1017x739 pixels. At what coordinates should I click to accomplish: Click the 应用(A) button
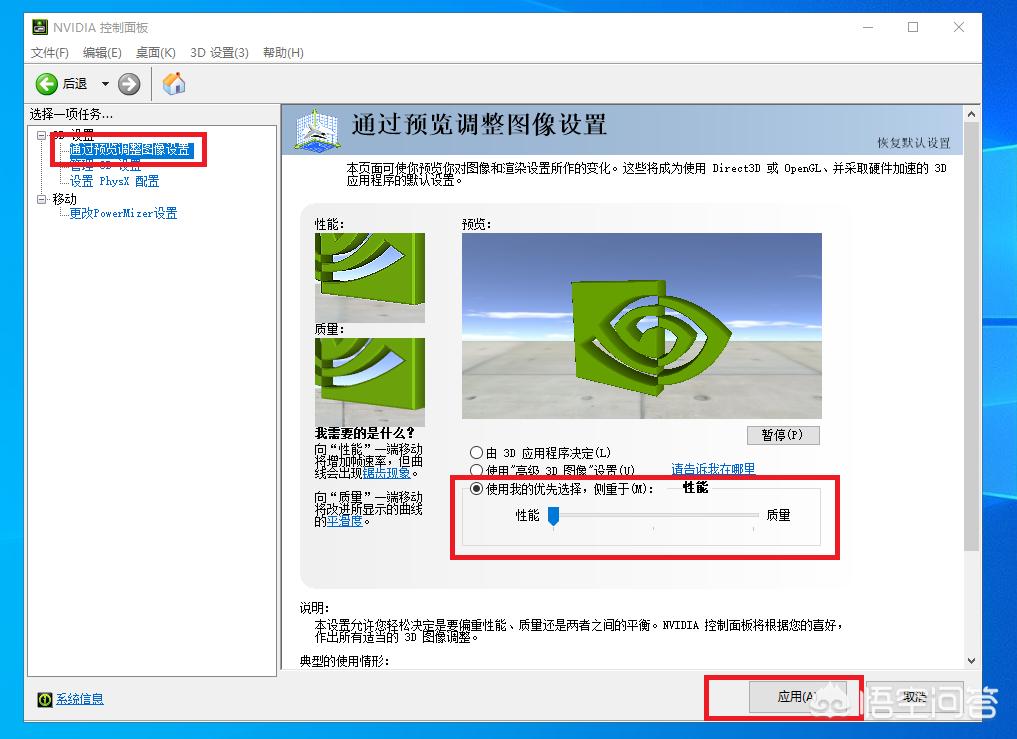click(x=798, y=697)
